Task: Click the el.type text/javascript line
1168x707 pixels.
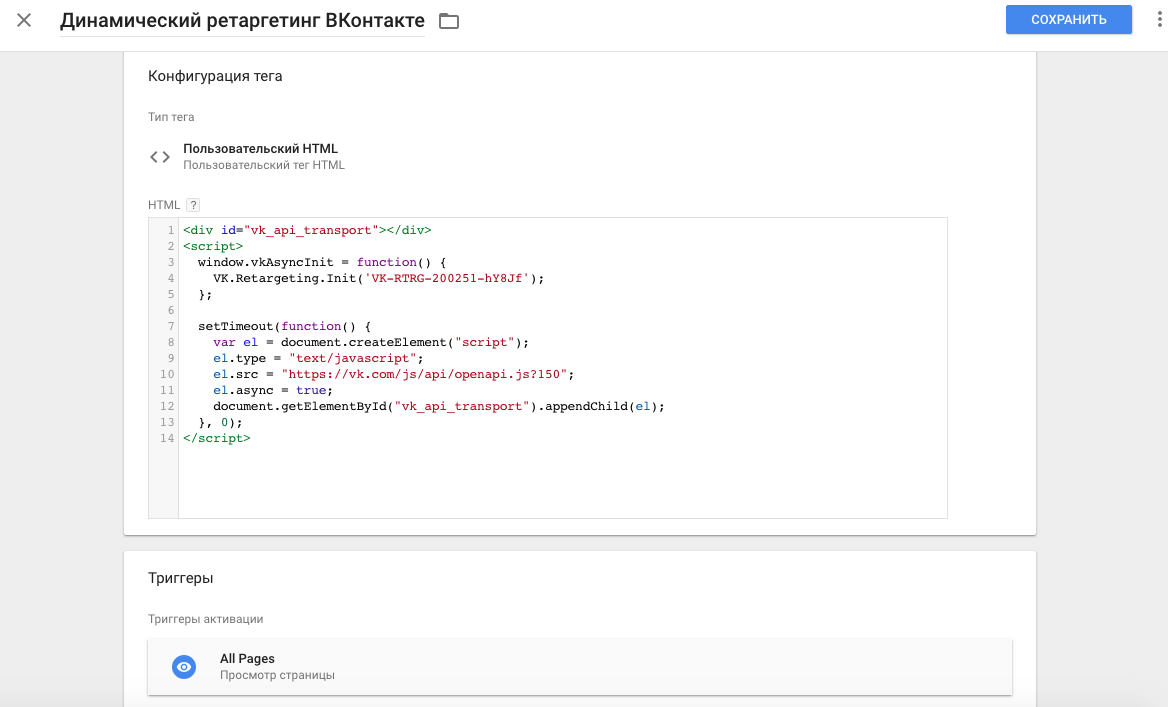Action: coord(318,358)
